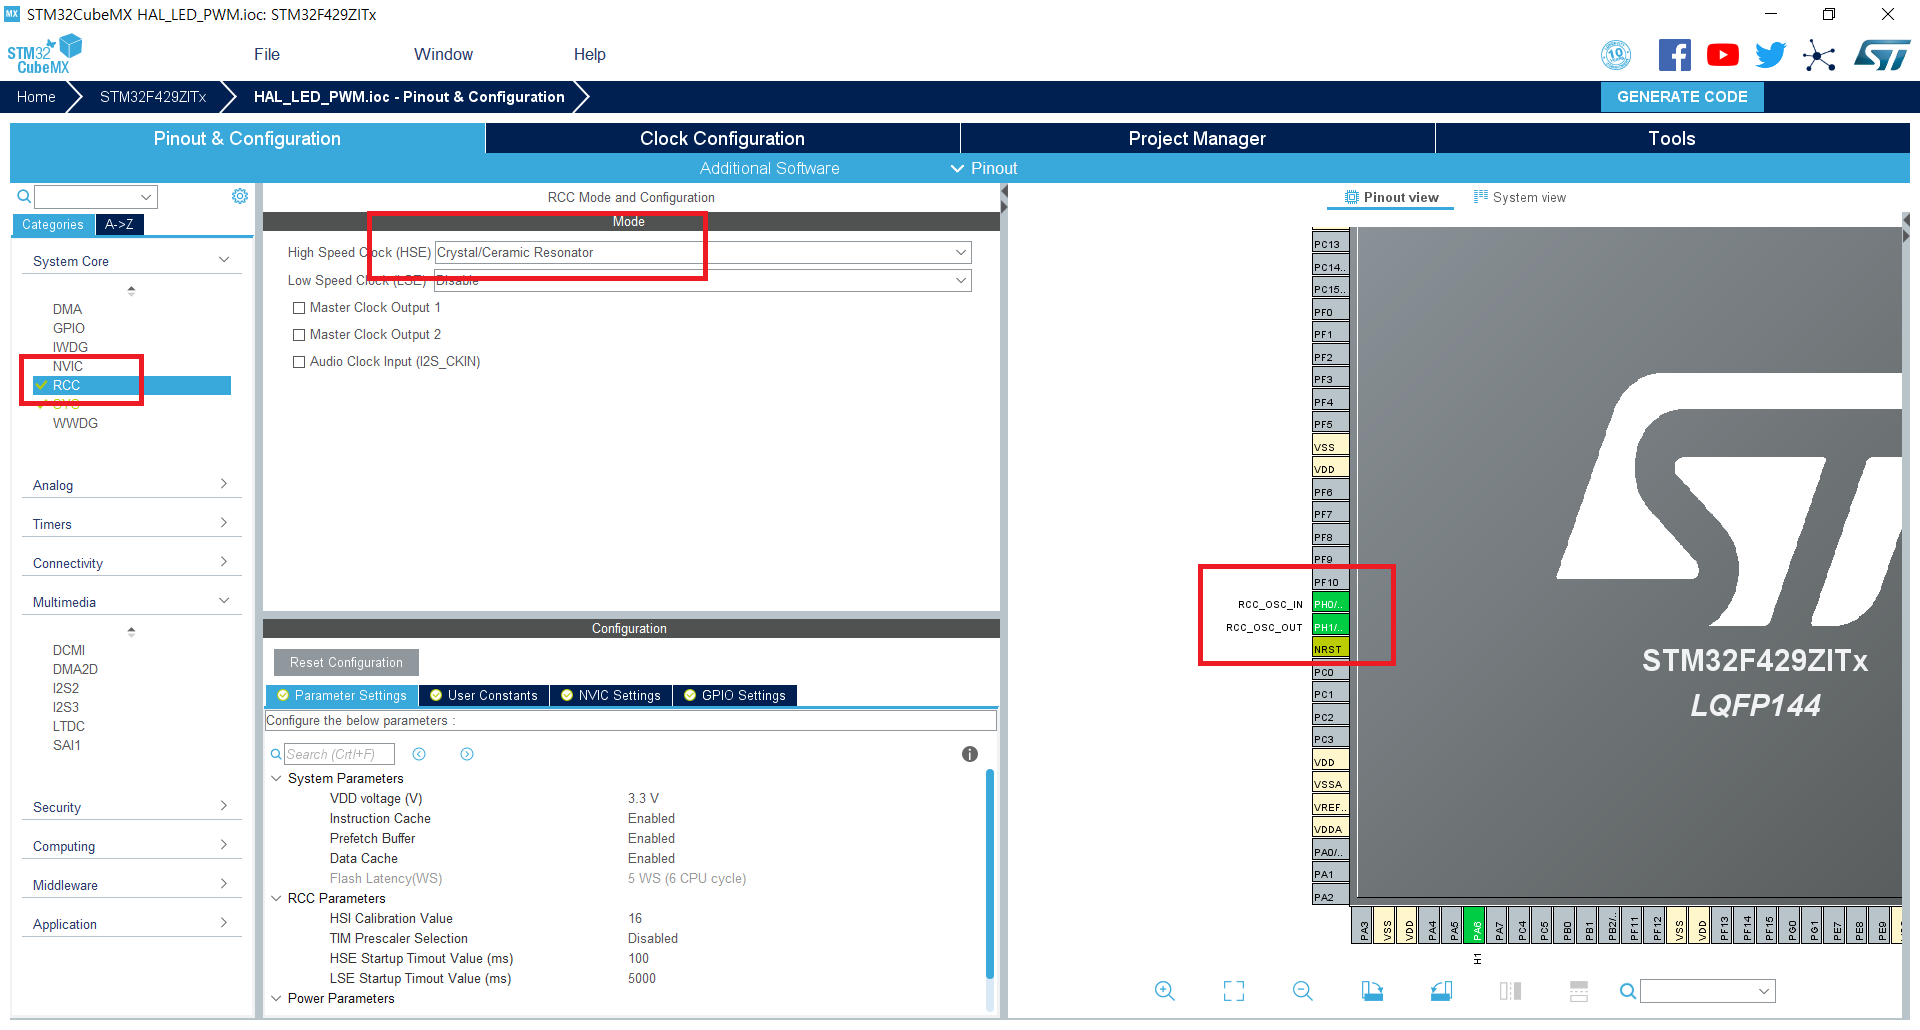1920x1030 pixels.
Task: Open STM32F429ZITx breadcrumb
Action: (x=153, y=97)
